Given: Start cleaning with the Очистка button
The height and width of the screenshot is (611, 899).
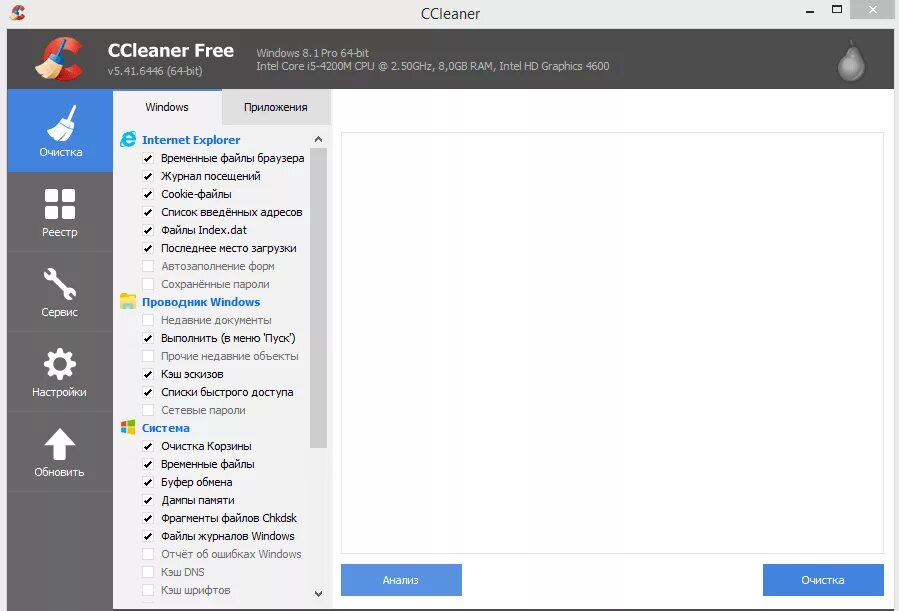Looking at the screenshot, I should coord(823,579).
